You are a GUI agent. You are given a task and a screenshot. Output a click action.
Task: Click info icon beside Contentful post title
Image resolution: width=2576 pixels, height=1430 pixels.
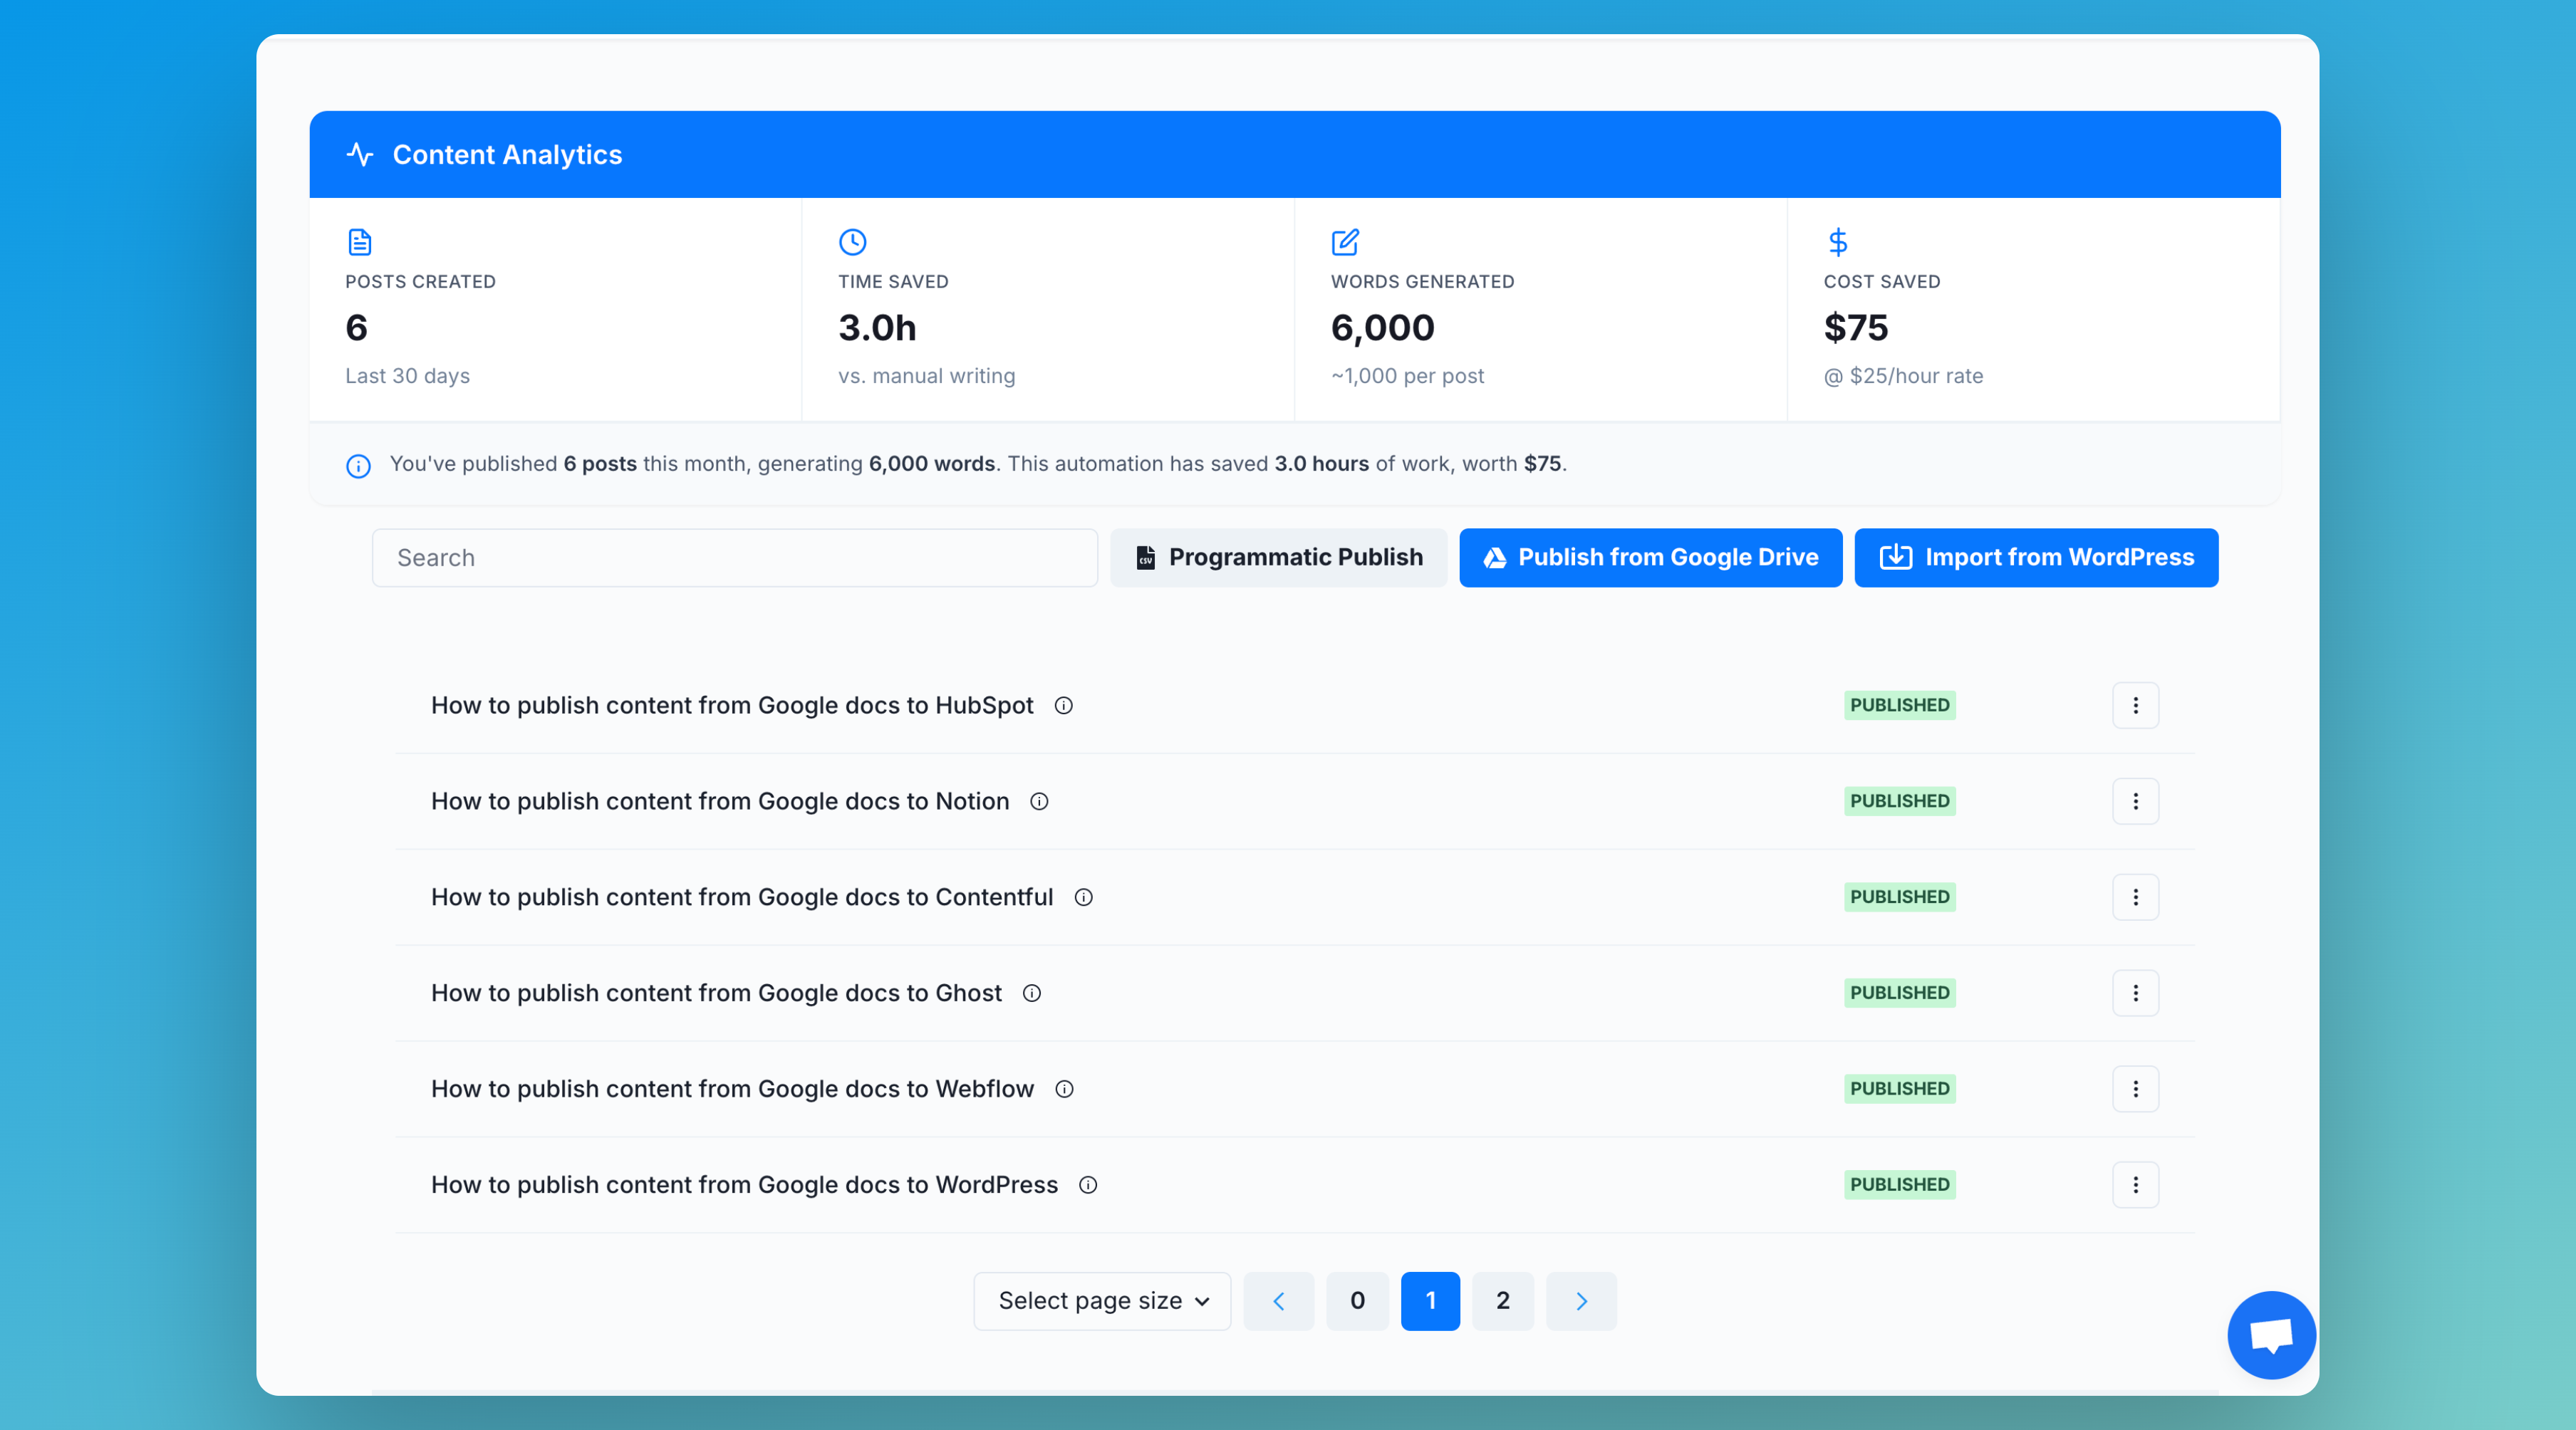coord(1083,897)
